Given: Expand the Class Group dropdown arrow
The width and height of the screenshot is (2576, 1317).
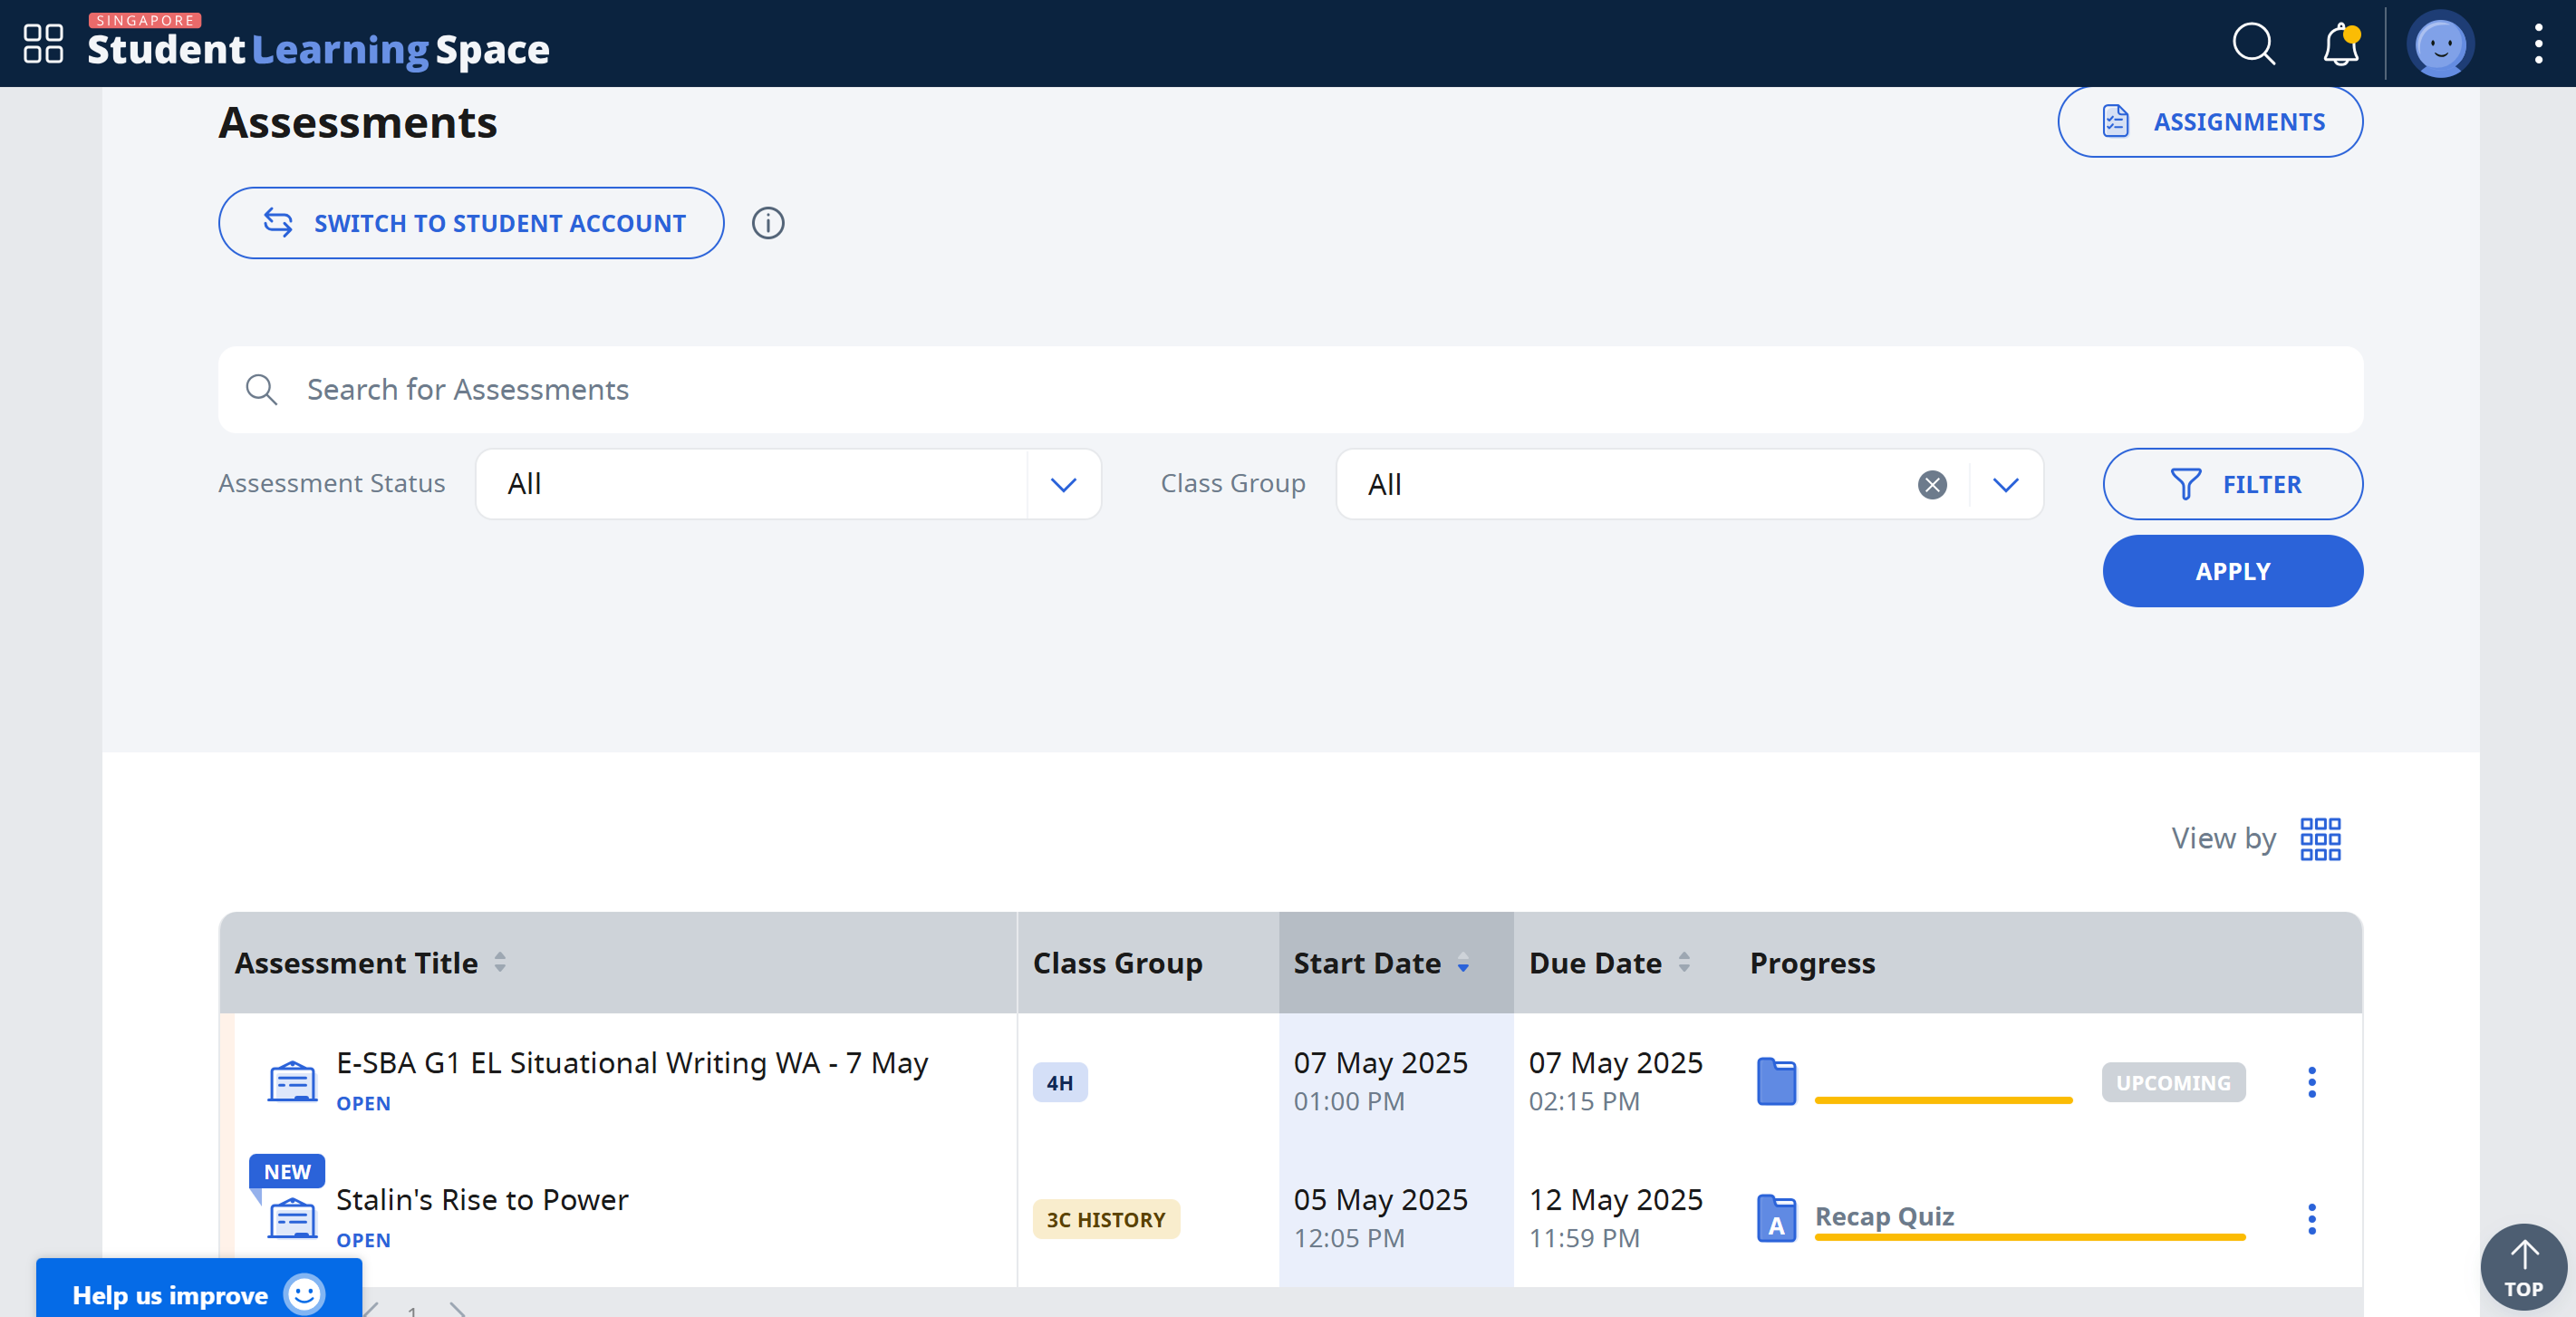Looking at the screenshot, I should point(2005,485).
